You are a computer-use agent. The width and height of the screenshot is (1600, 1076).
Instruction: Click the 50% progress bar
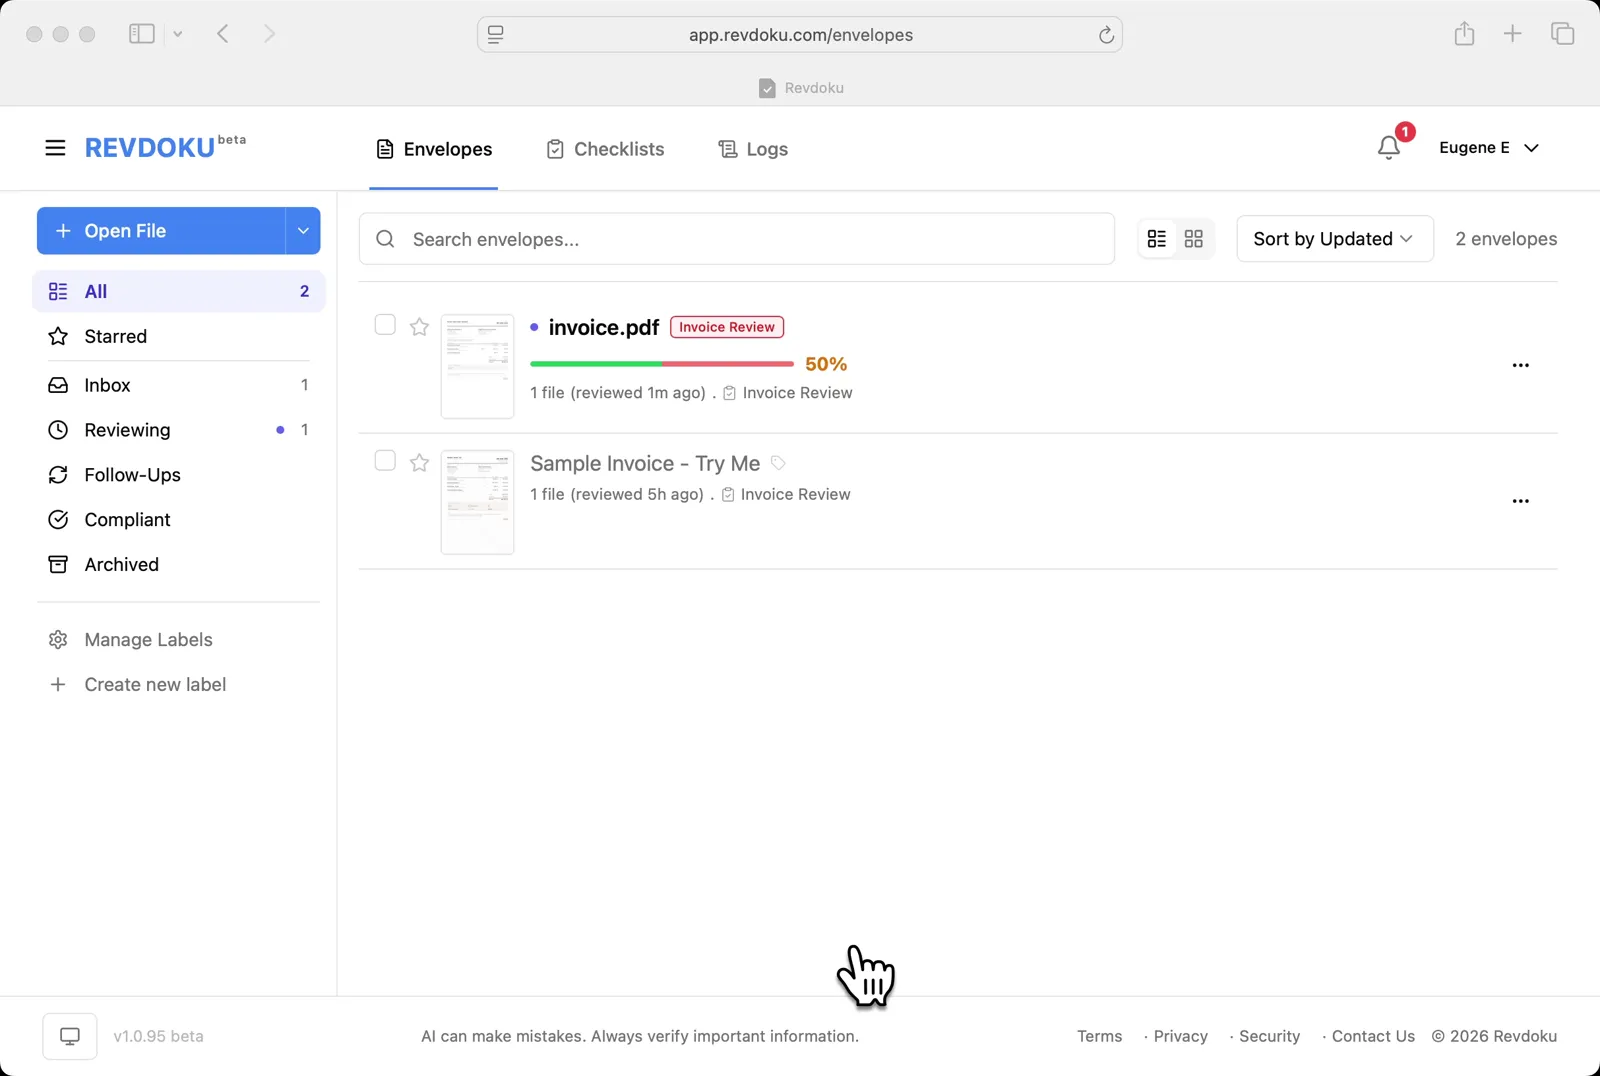tap(661, 364)
